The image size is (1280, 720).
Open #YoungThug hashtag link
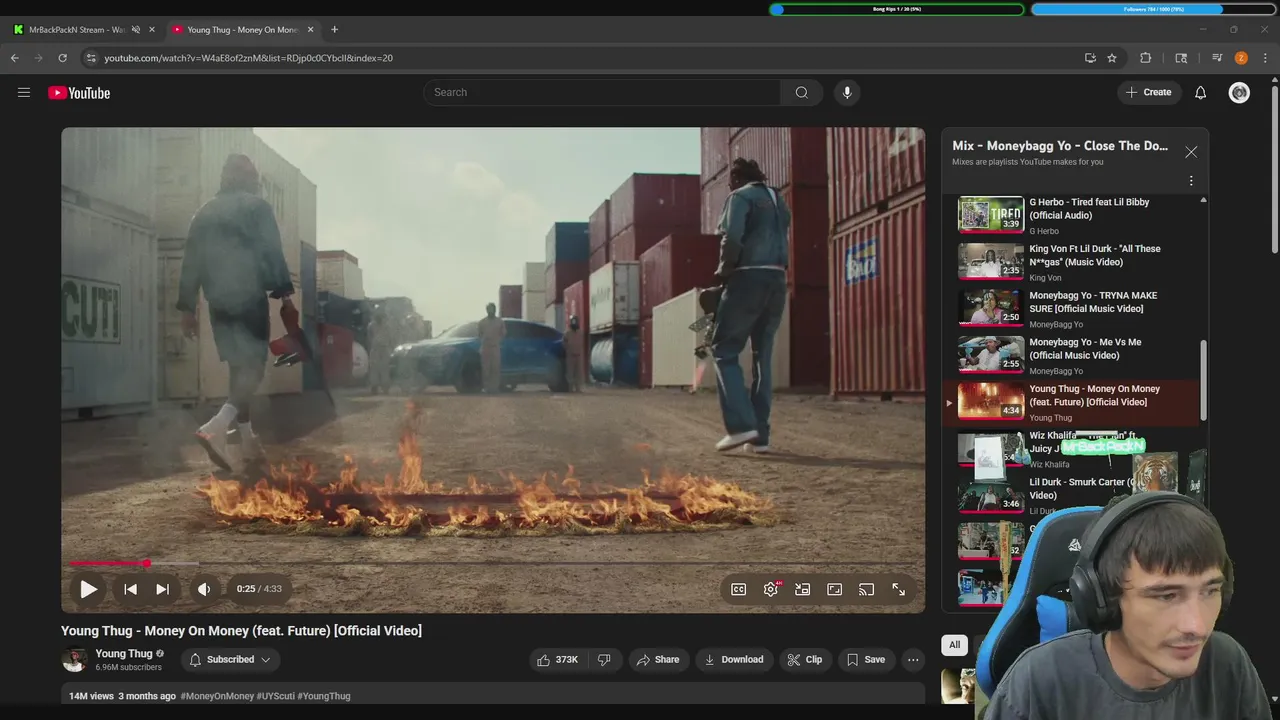point(324,696)
